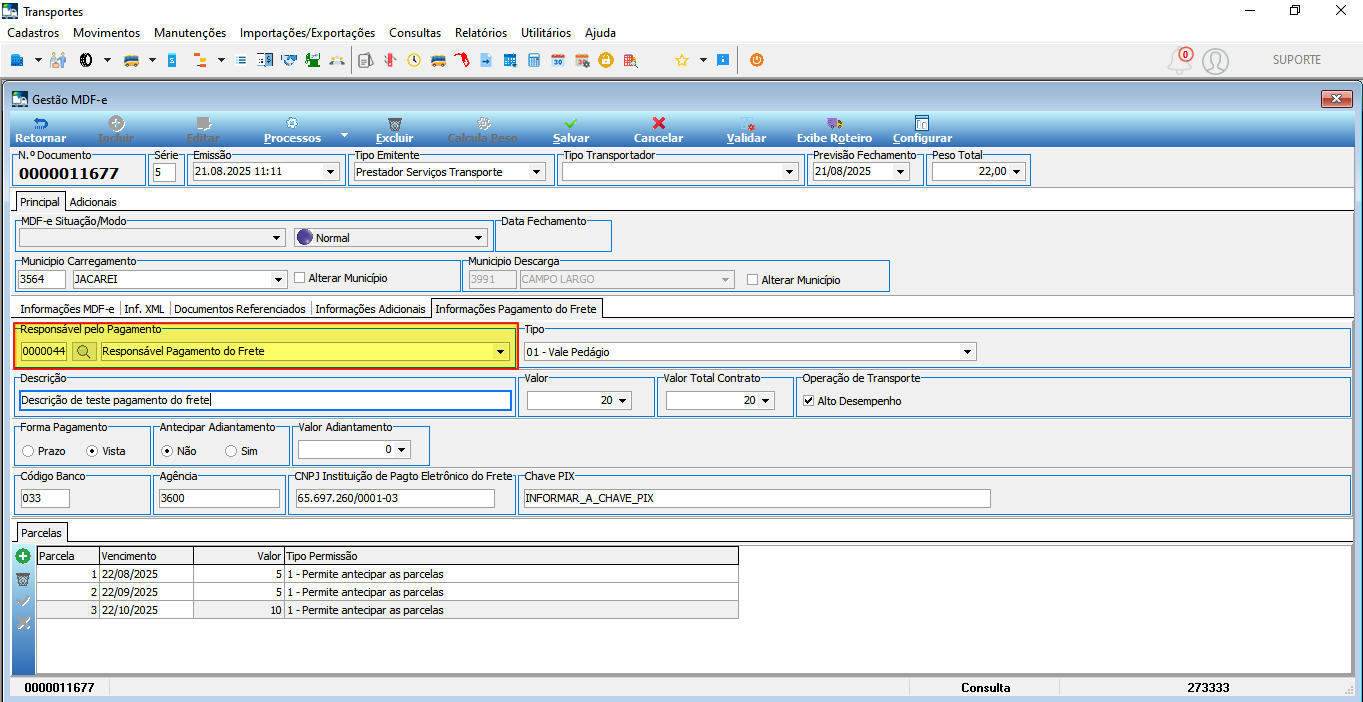Select Sim for Antecipar Adiantamento

coord(231,451)
